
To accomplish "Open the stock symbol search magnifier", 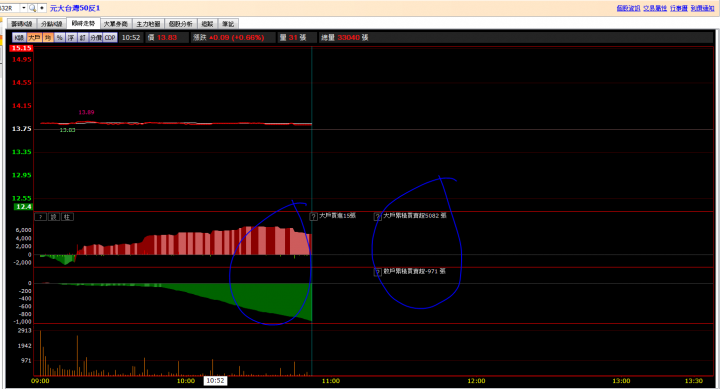I will click(x=32, y=8).
